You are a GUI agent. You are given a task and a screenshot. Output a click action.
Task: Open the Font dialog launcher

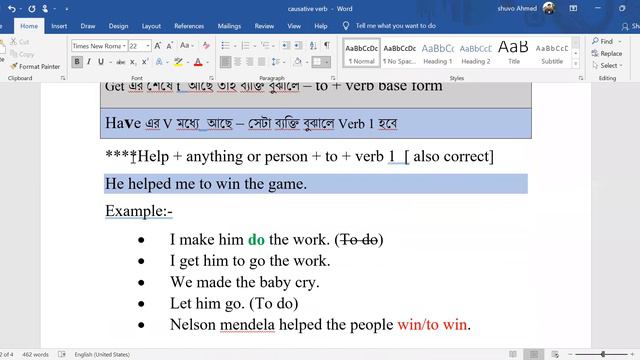211,78
